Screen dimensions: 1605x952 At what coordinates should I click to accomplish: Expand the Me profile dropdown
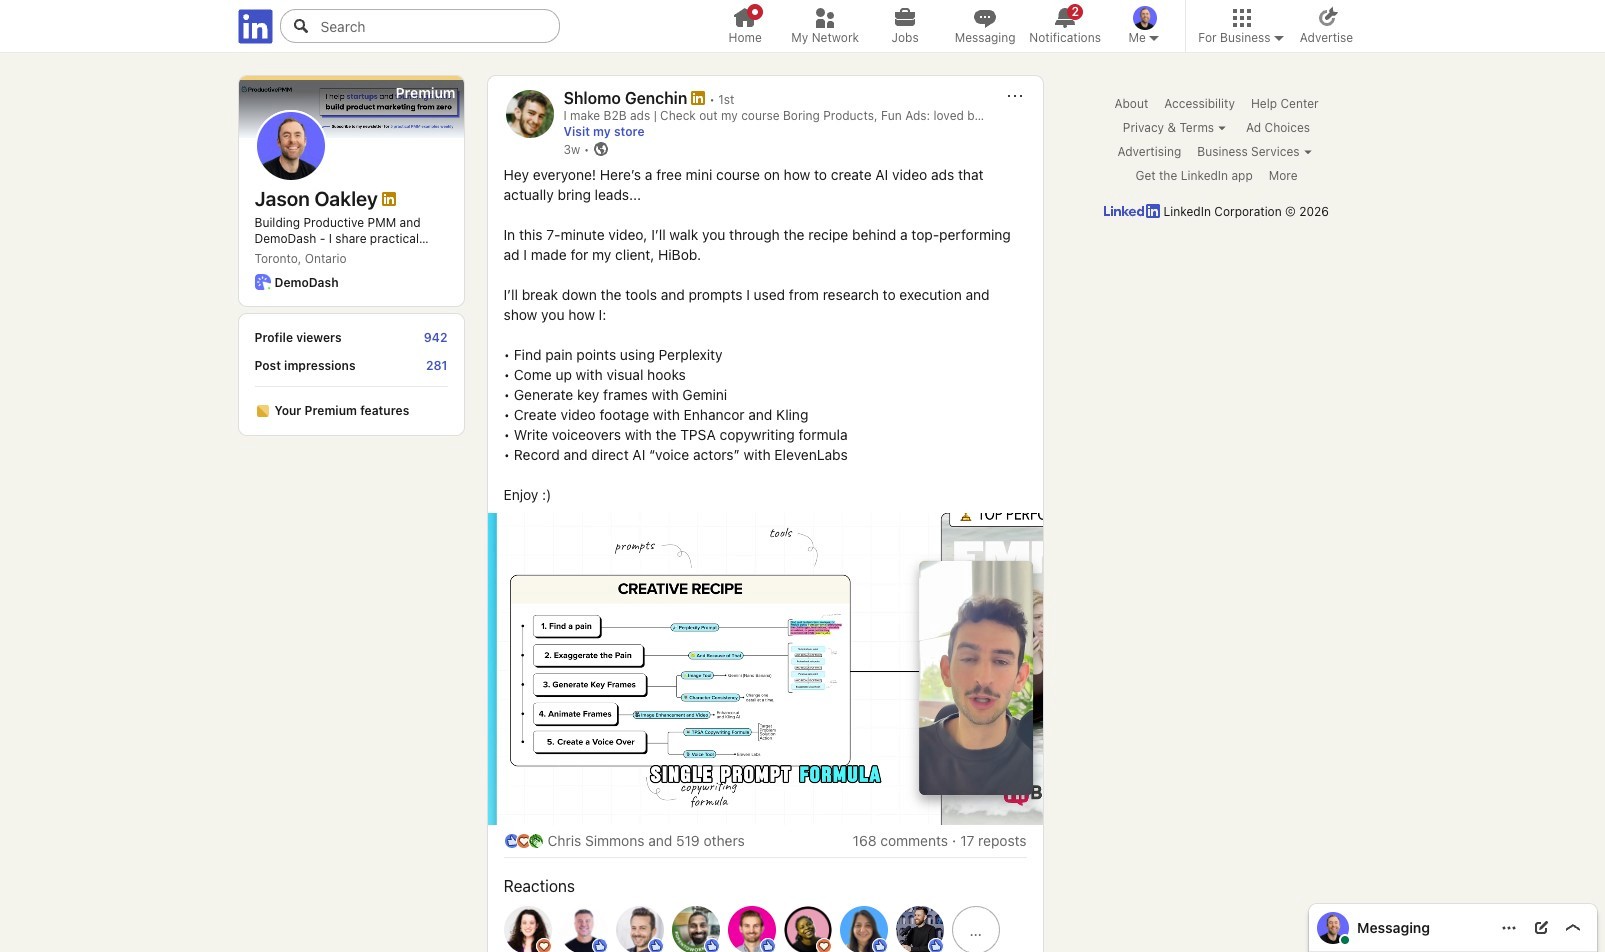[x=1144, y=26]
